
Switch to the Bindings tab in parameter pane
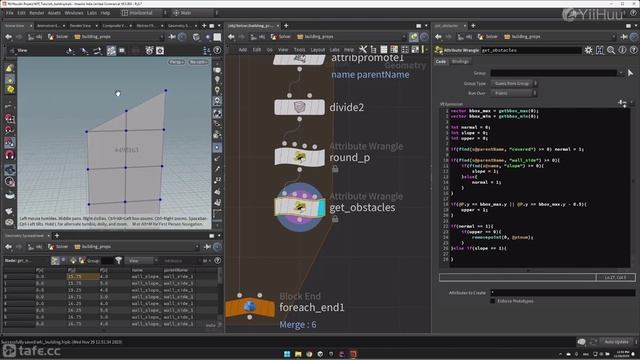(x=460, y=62)
